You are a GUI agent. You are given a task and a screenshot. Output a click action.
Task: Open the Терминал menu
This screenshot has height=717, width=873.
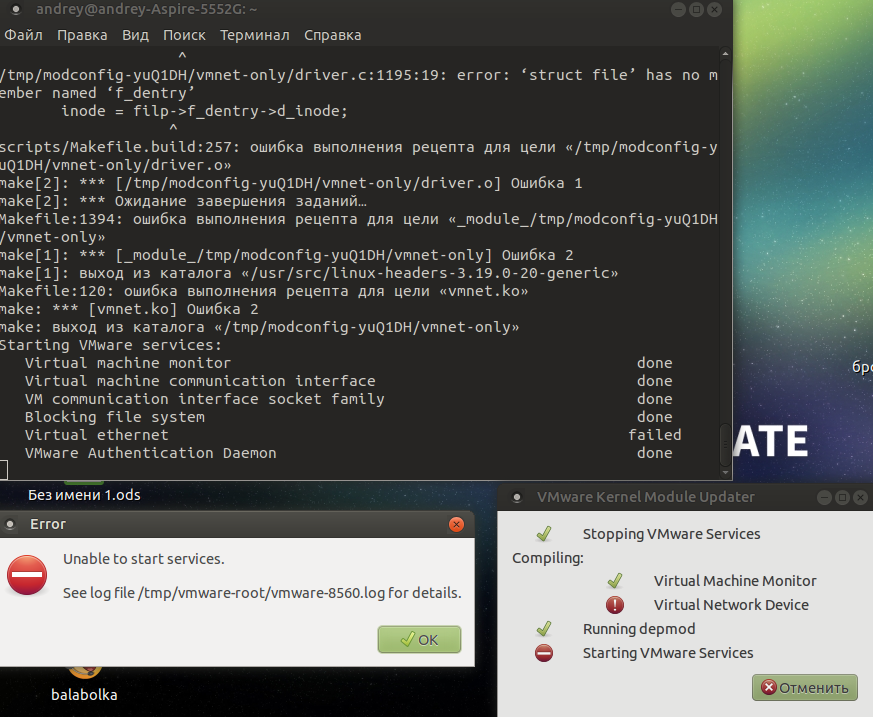coord(254,35)
